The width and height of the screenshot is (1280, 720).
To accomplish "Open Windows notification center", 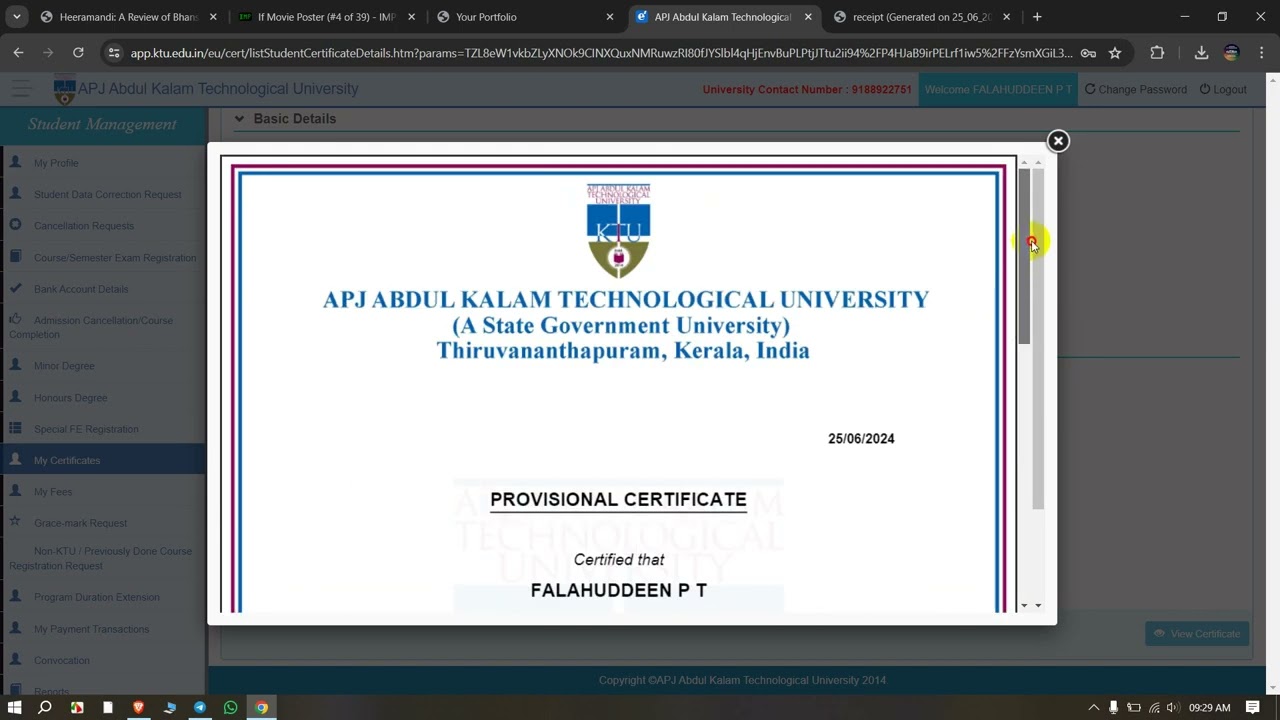I will click(1253, 708).
